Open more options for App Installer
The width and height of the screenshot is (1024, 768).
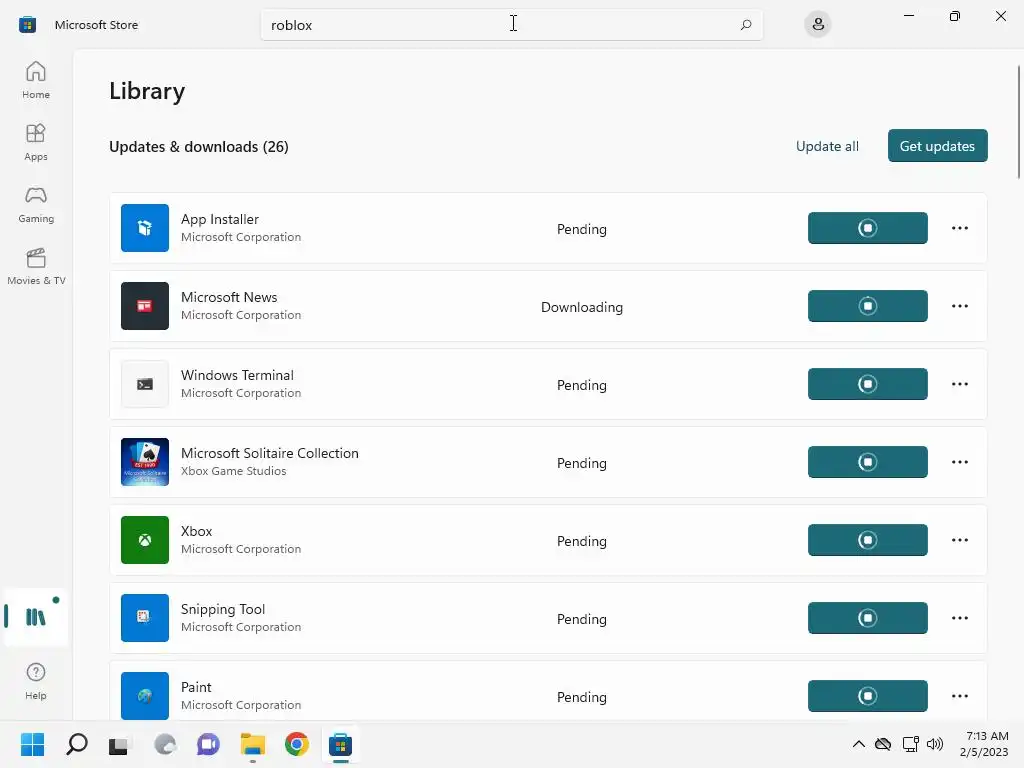(x=959, y=228)
